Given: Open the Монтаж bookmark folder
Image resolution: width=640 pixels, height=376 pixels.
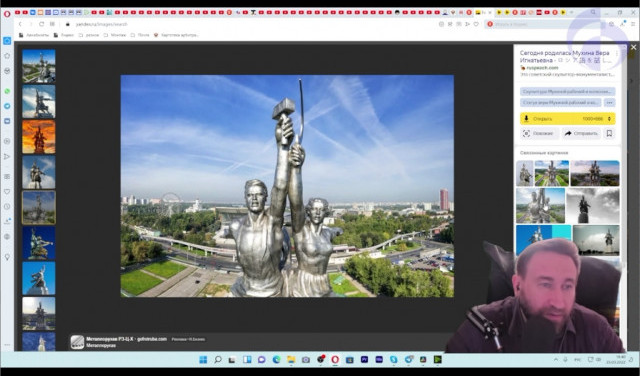Looking at the screenshot, I should coord(115,35).
